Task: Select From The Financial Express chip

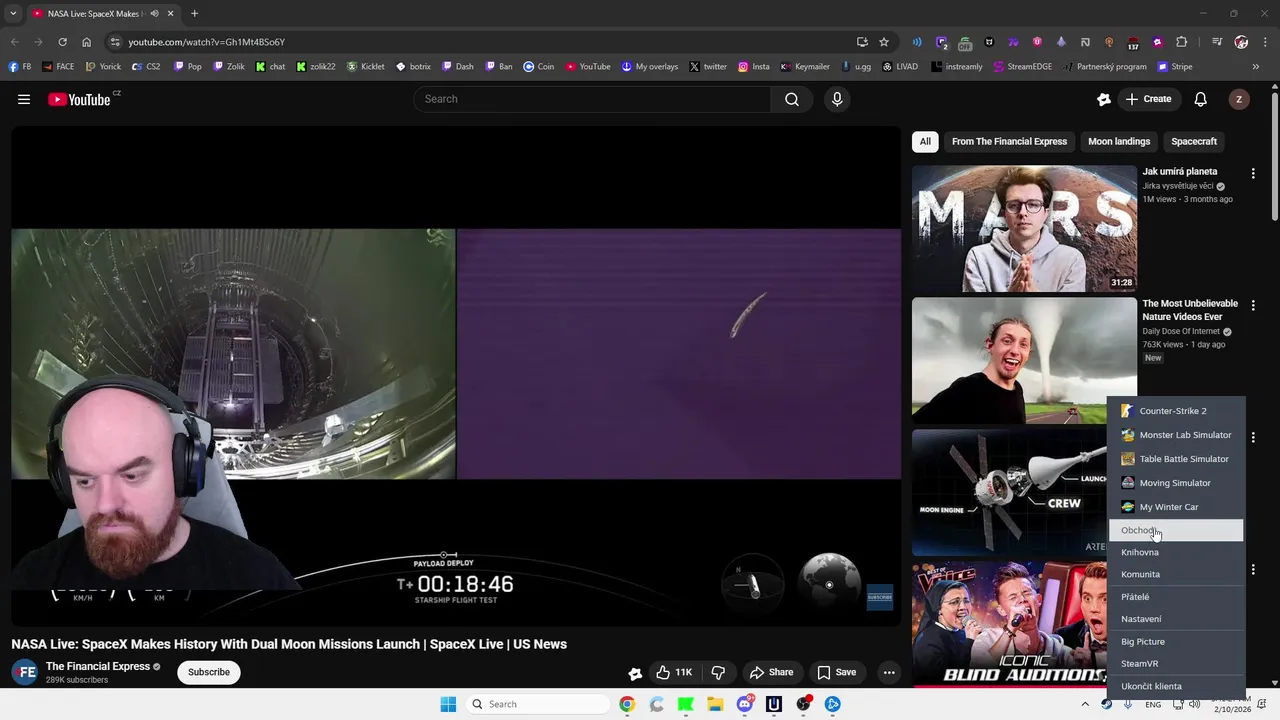Action: coord(1009,141)
